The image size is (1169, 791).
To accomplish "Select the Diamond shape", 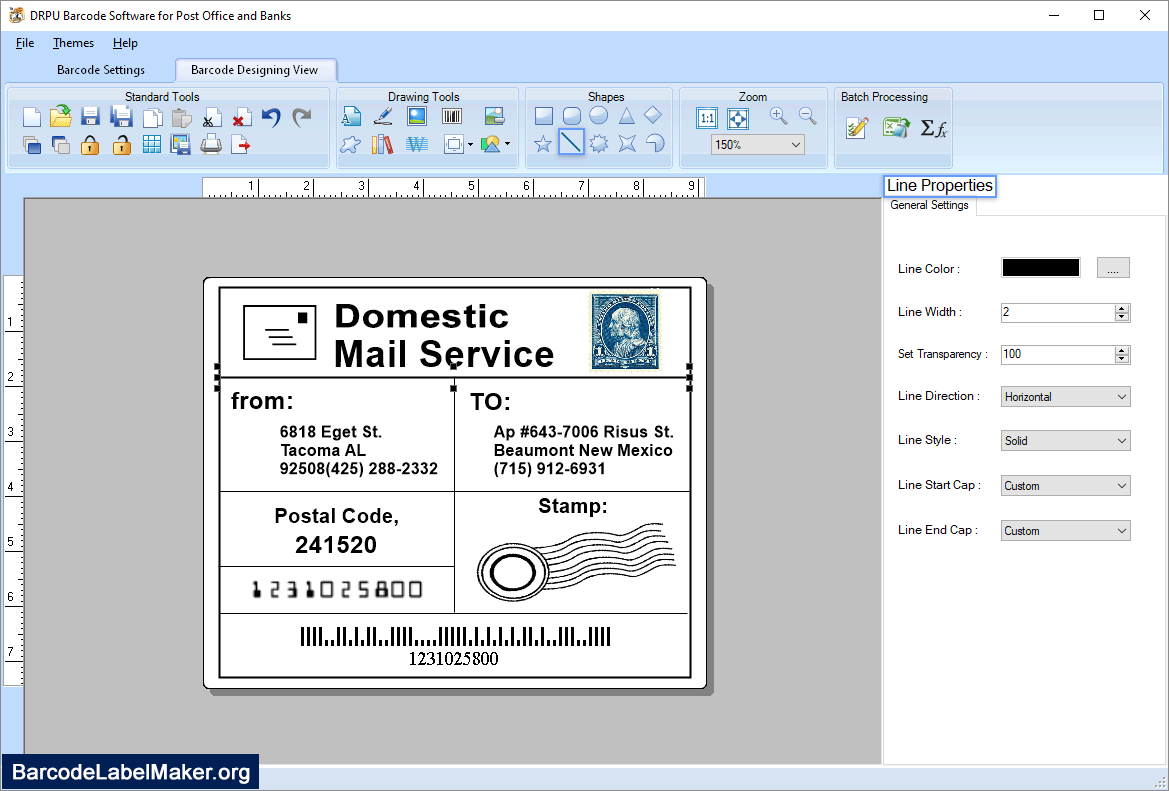I will coord(653,116).
